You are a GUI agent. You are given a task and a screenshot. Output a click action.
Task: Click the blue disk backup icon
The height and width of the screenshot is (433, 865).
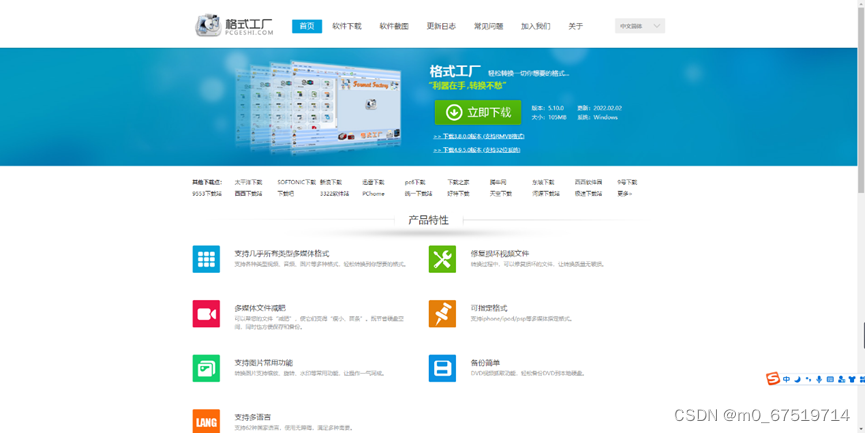coord(442,368)
